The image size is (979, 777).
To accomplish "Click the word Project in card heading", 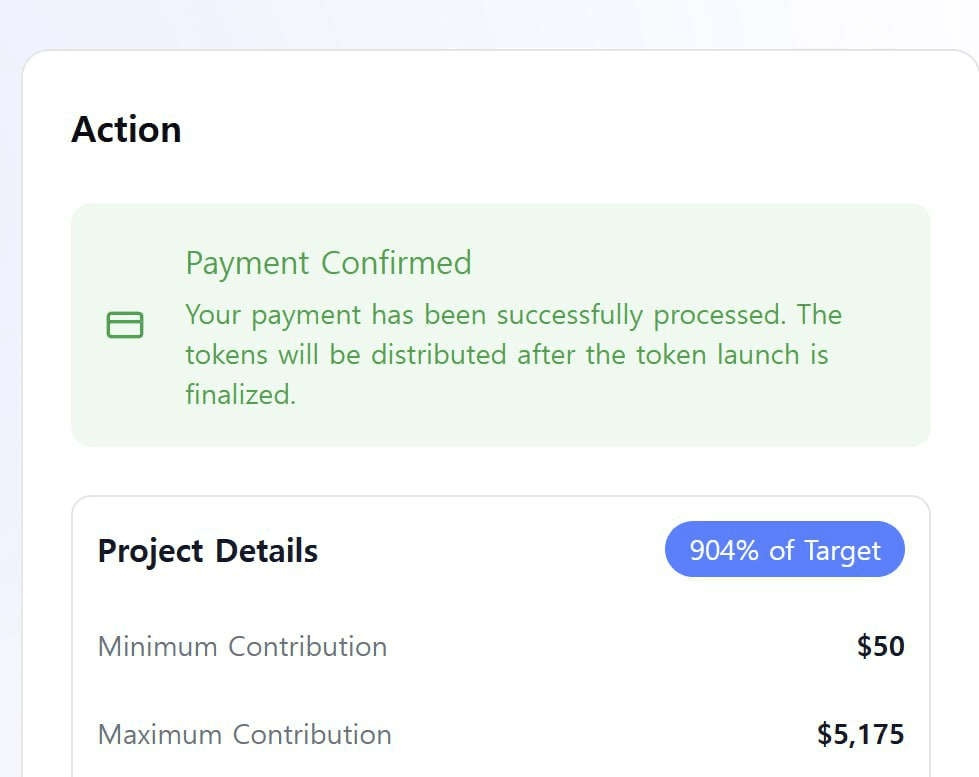I will pos(150,552).
